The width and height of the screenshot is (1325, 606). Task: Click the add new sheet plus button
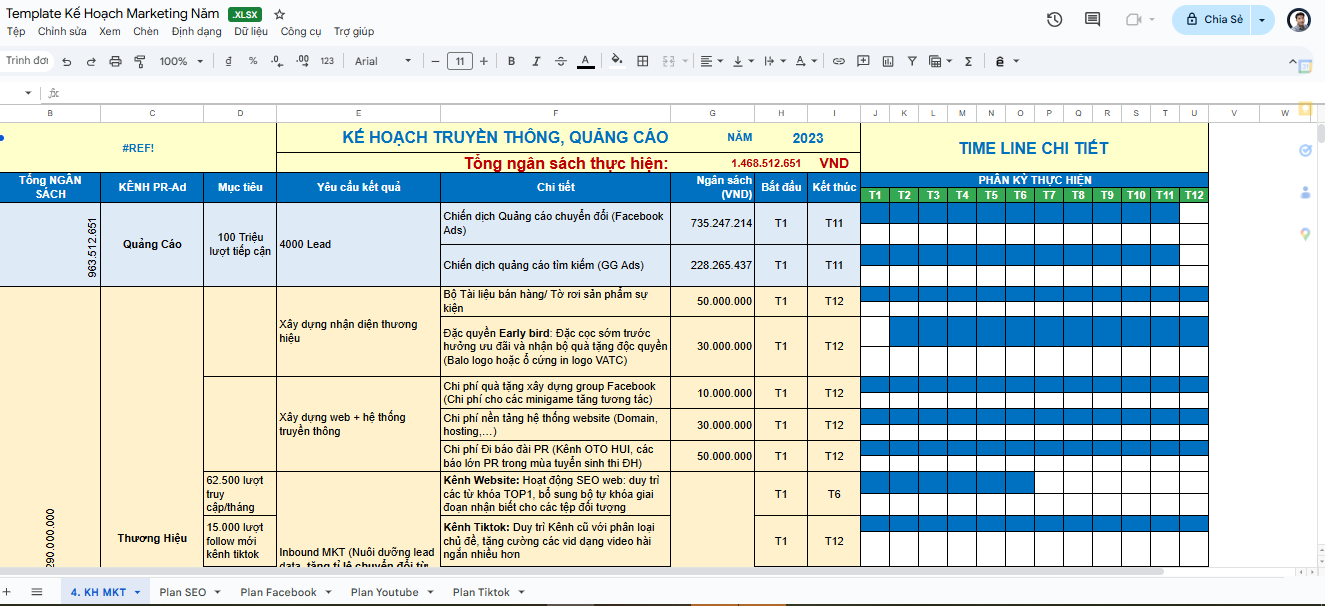10,592
